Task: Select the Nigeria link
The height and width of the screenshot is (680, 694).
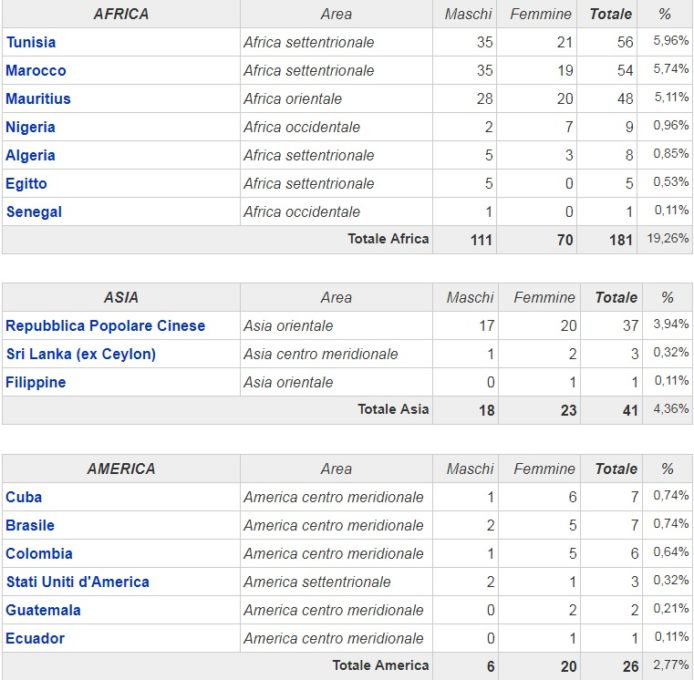Action: coord(30,127)
